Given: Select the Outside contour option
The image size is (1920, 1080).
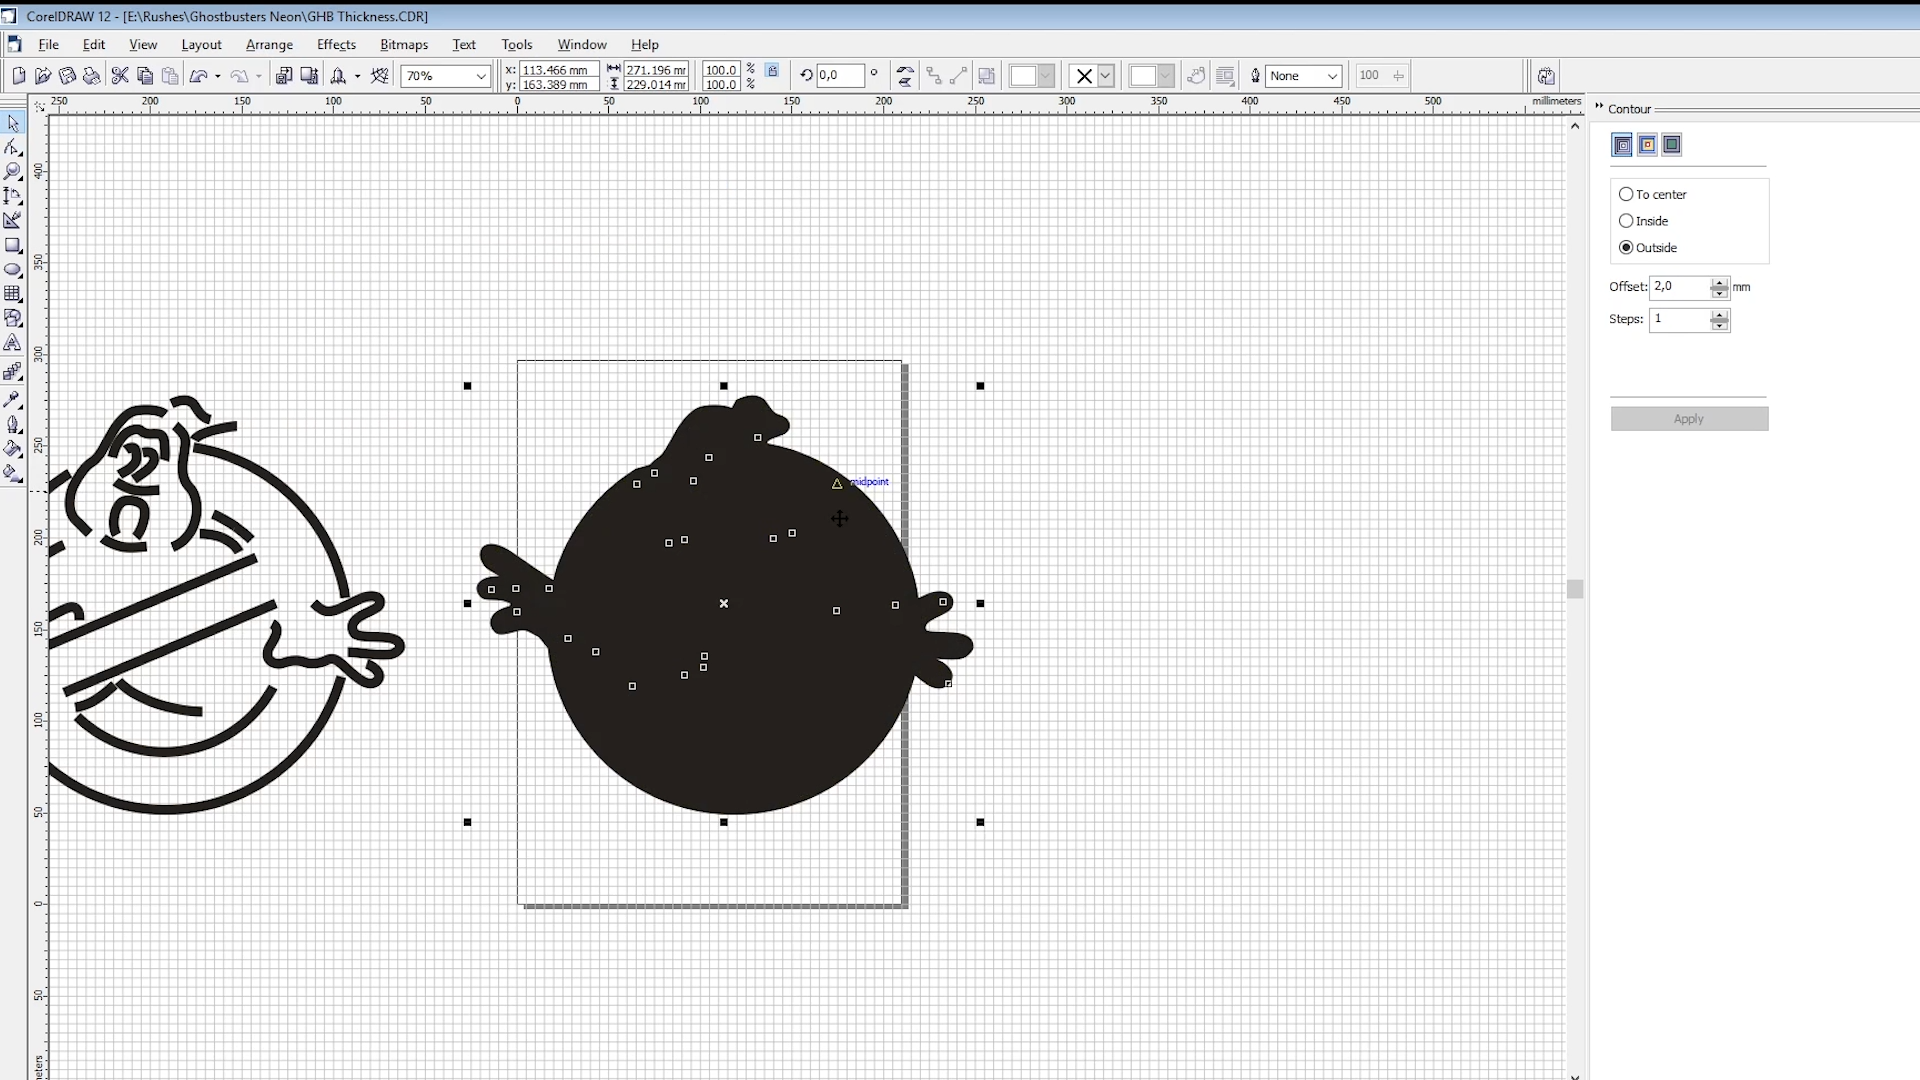Looking at the screenshot, I should click(x=1626, y=247).
